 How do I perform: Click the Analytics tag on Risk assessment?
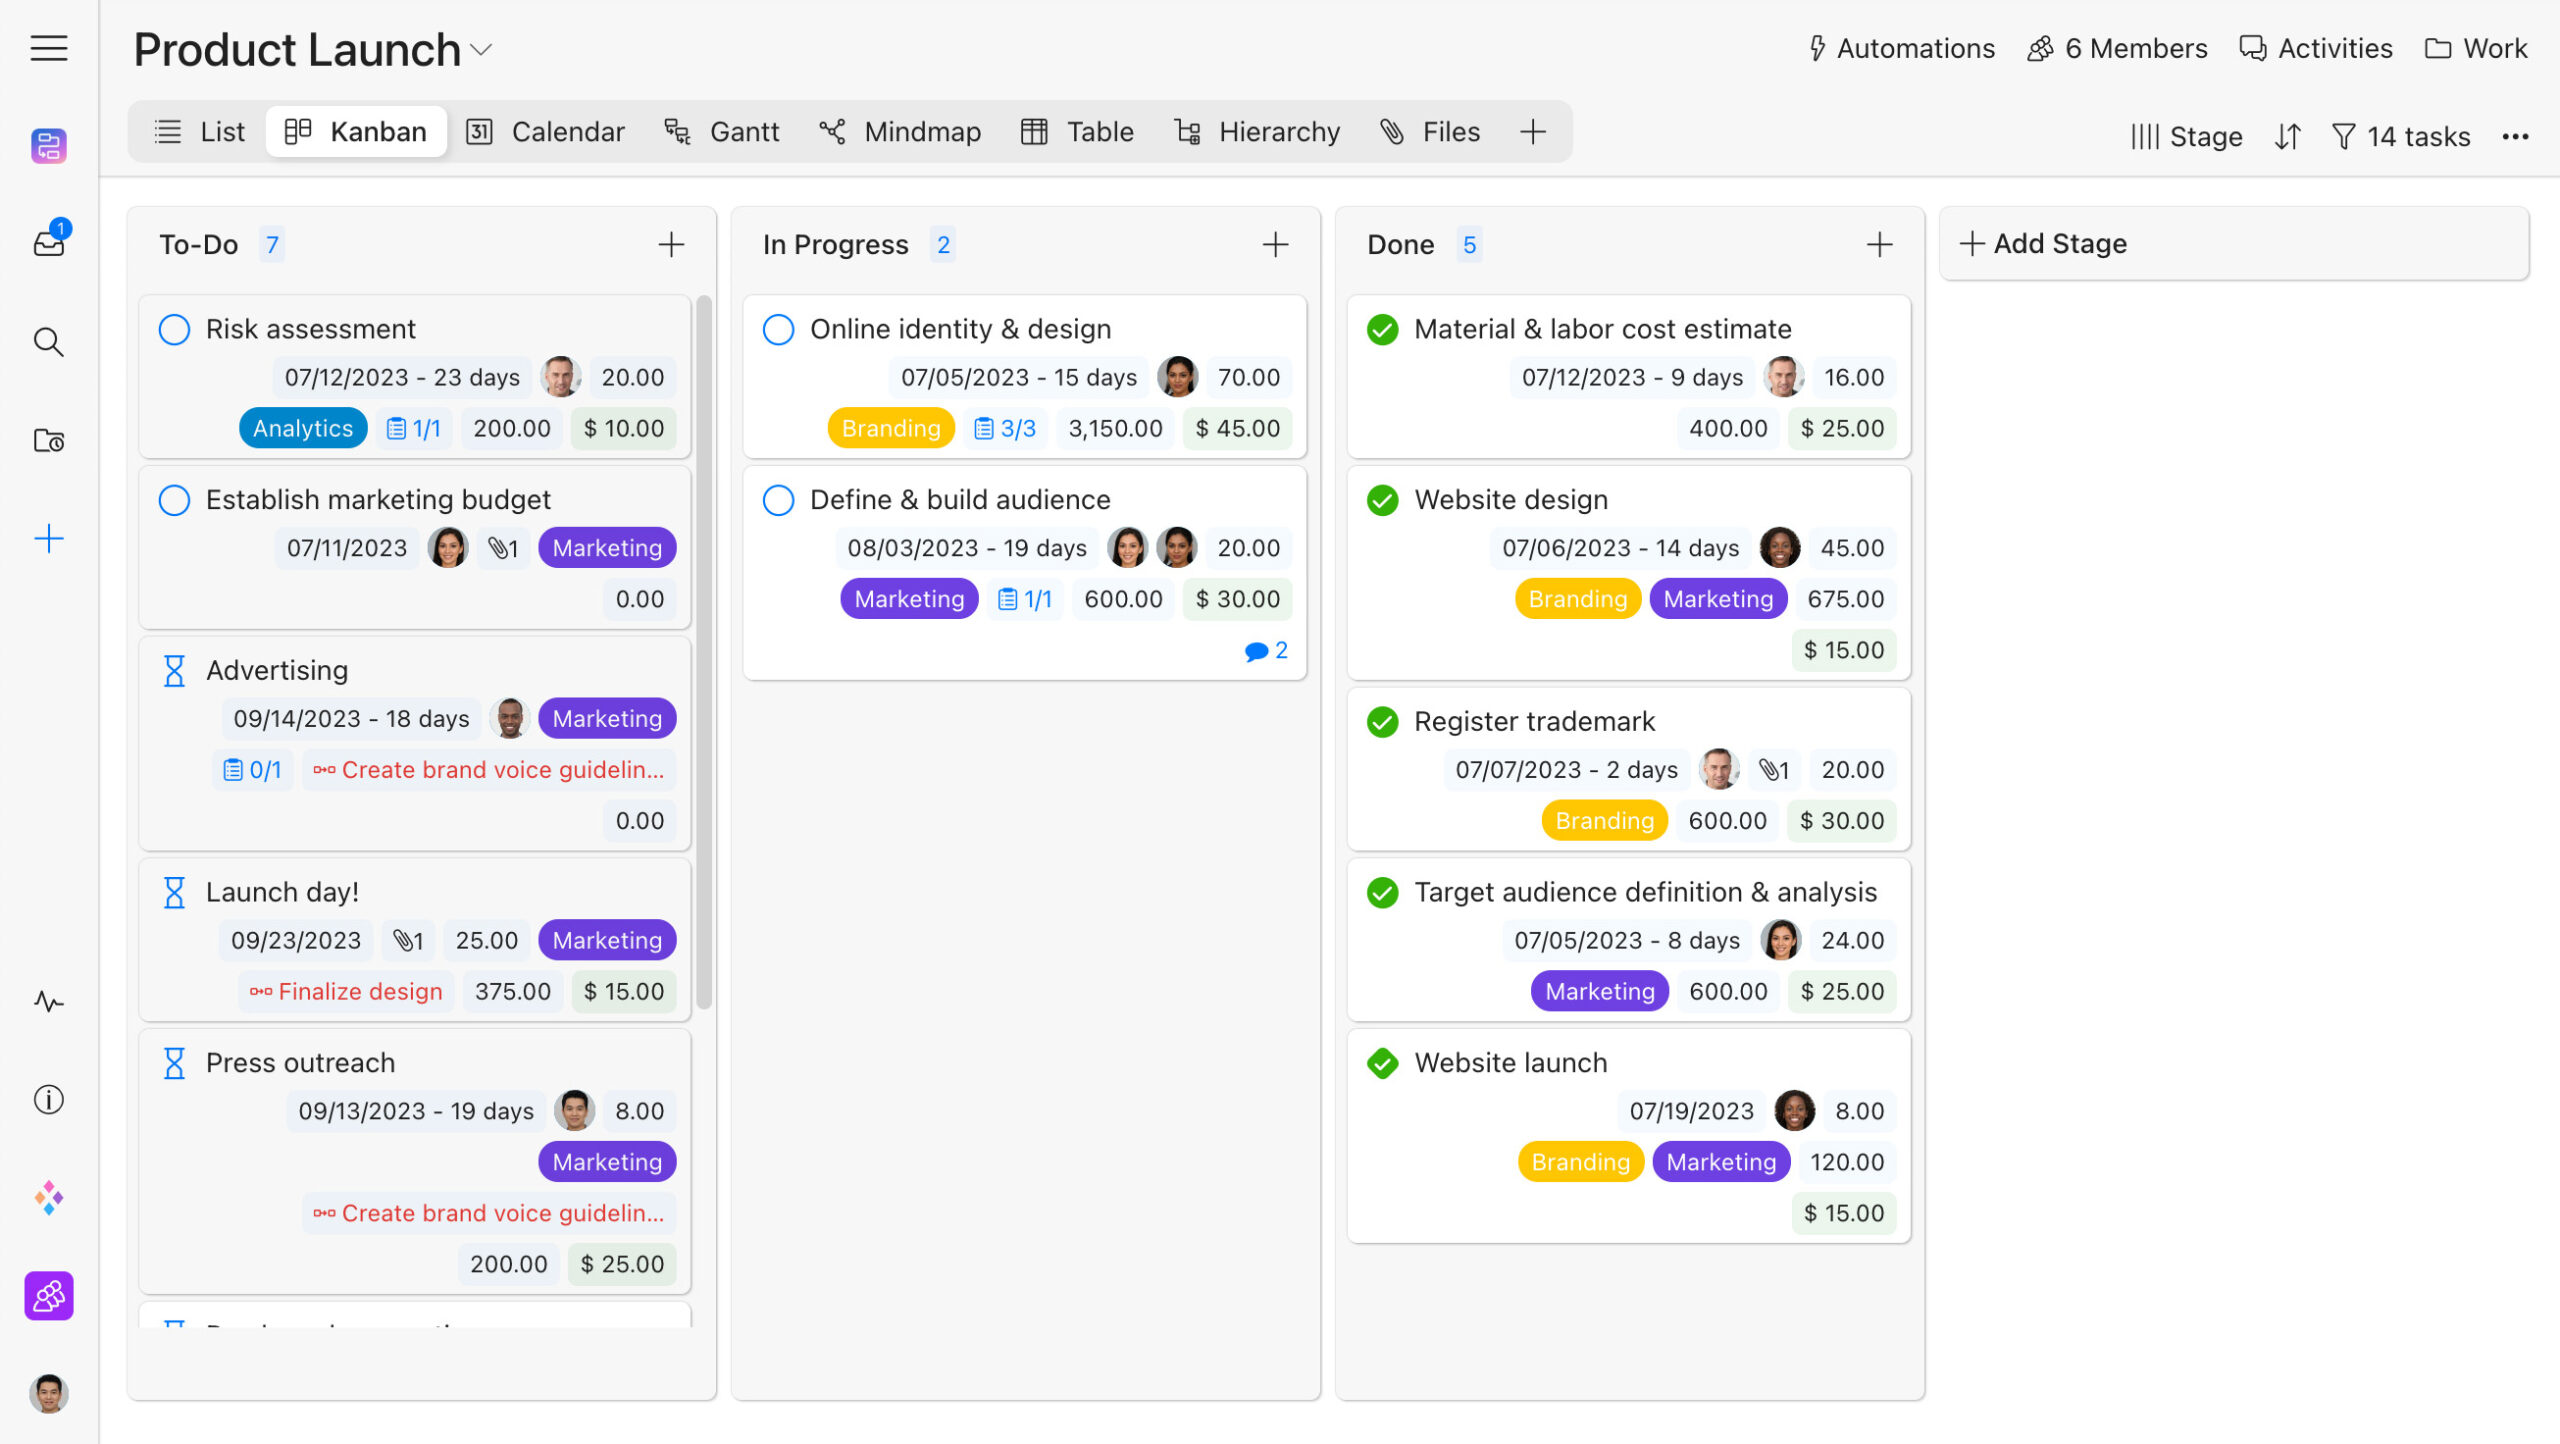(x=303, y=428)
